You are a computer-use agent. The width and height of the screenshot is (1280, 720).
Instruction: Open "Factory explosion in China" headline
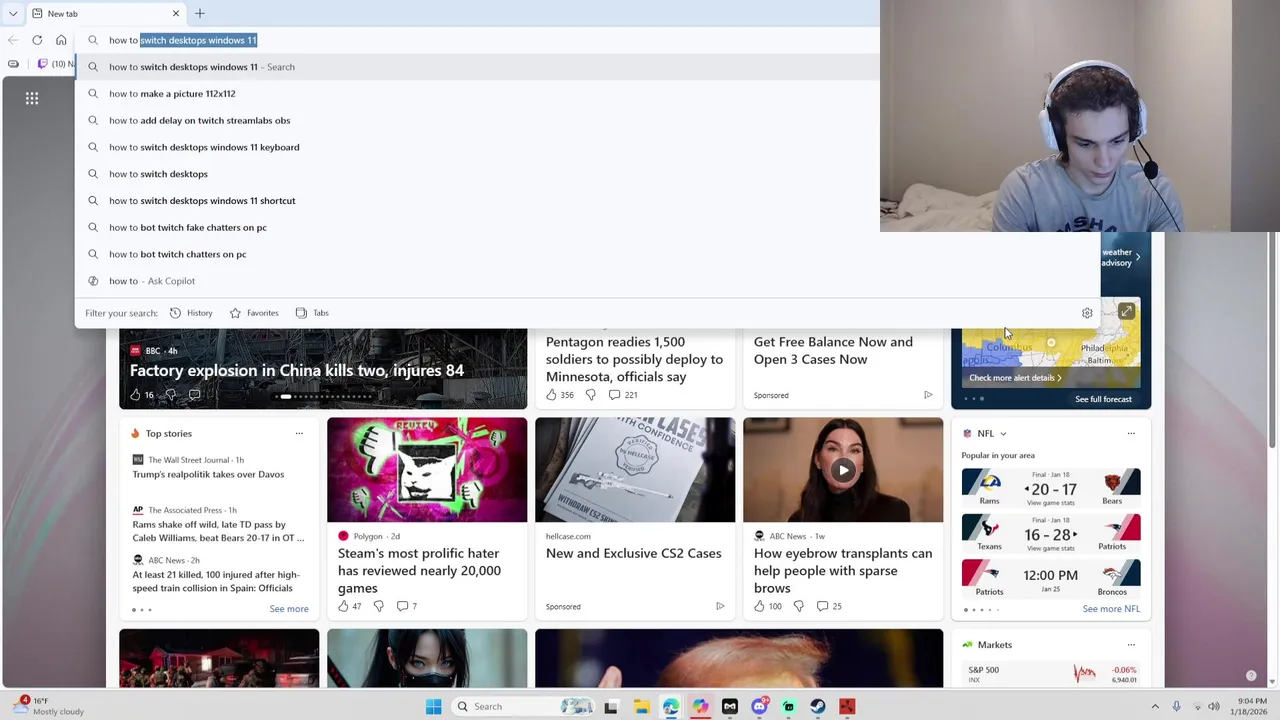pyautogui.click(x=297, y=370)
